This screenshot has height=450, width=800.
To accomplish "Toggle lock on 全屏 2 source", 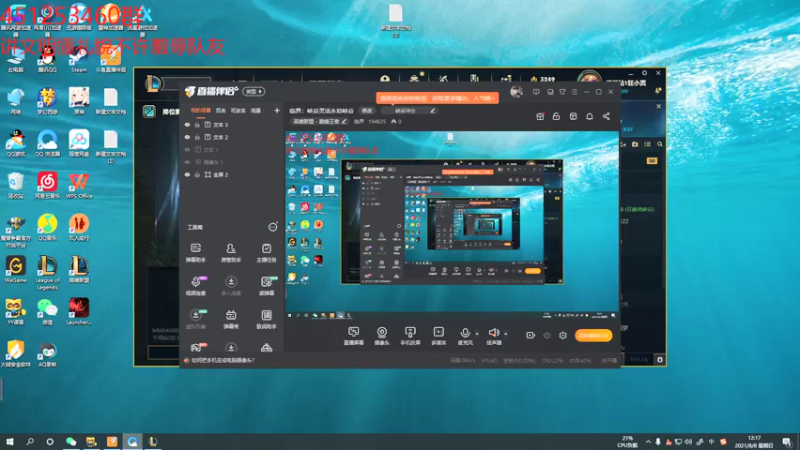I will click(x=197, y=174).
